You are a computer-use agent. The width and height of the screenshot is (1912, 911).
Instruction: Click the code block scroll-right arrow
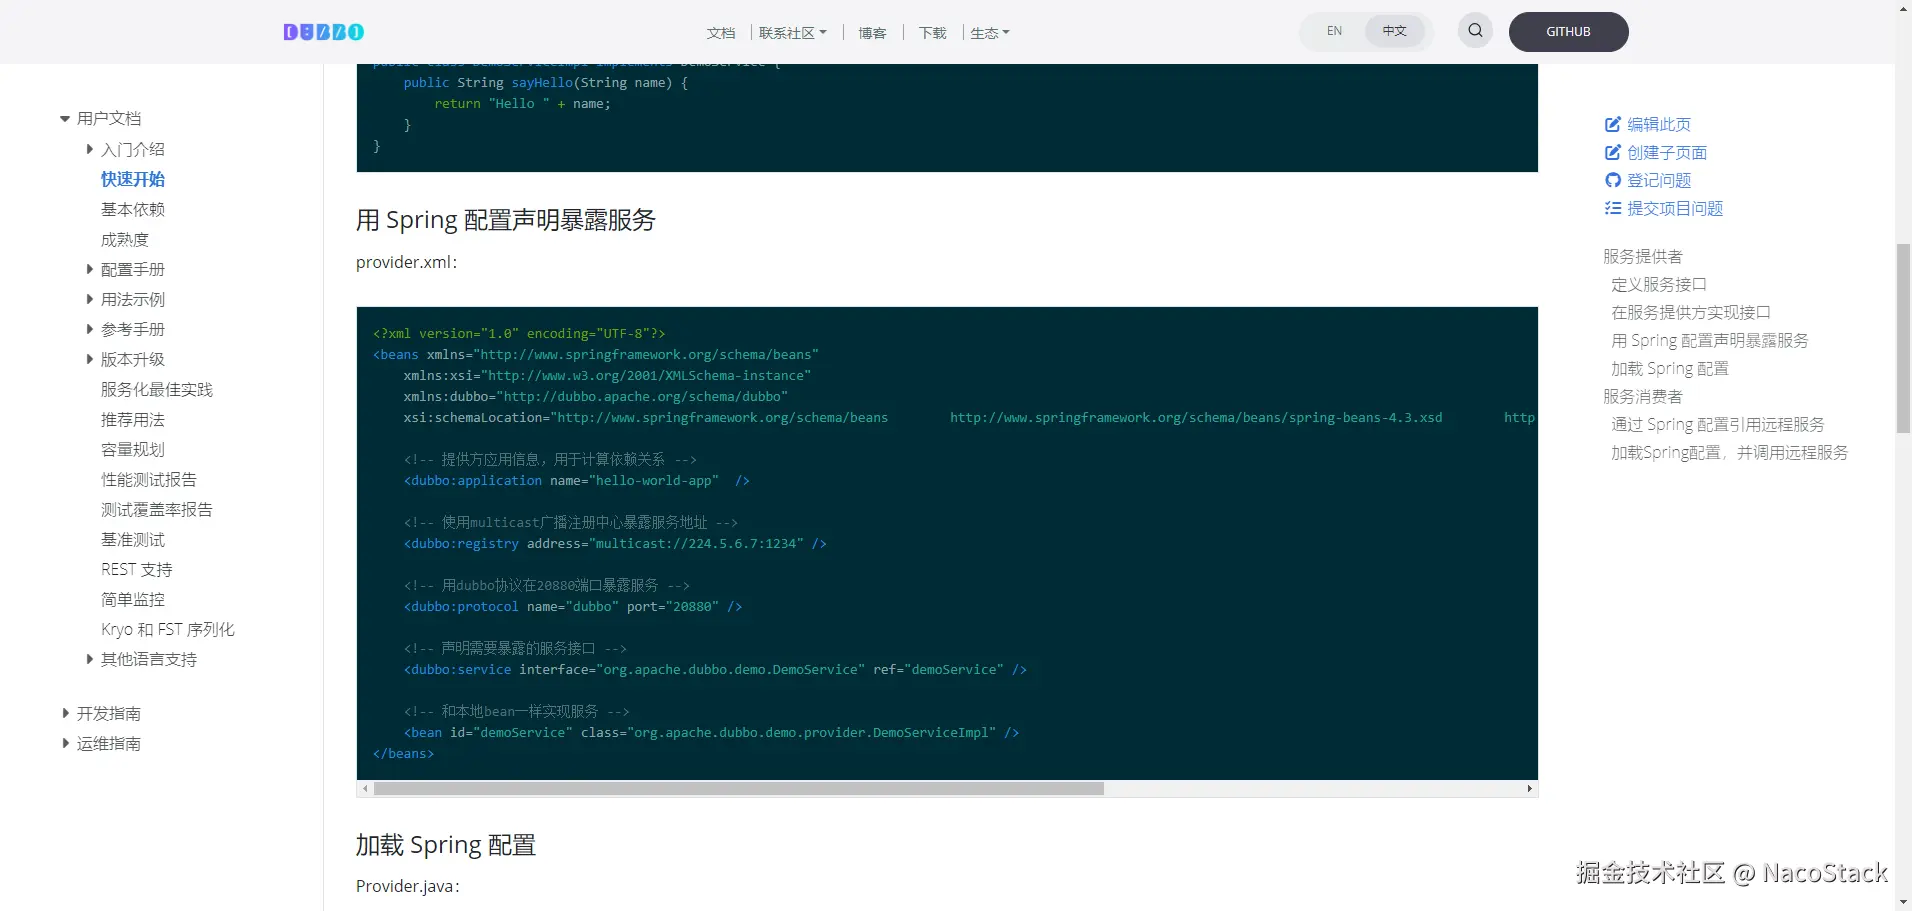(x=1529, y=789)
